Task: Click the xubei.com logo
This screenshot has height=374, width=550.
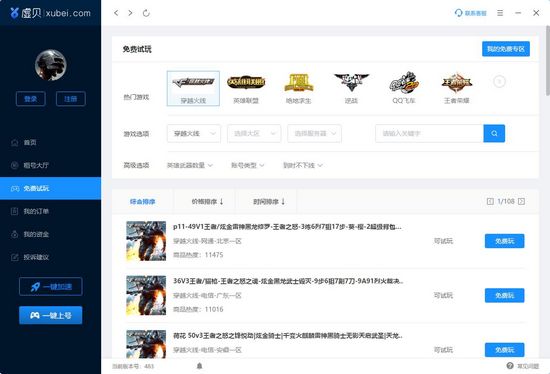Action: tap(50, 13)
